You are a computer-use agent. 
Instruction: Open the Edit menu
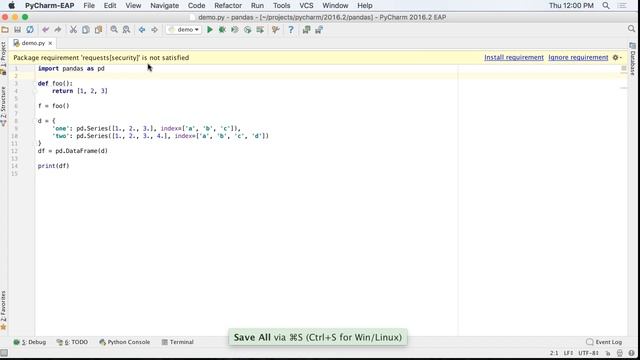(x=110, y=6)
